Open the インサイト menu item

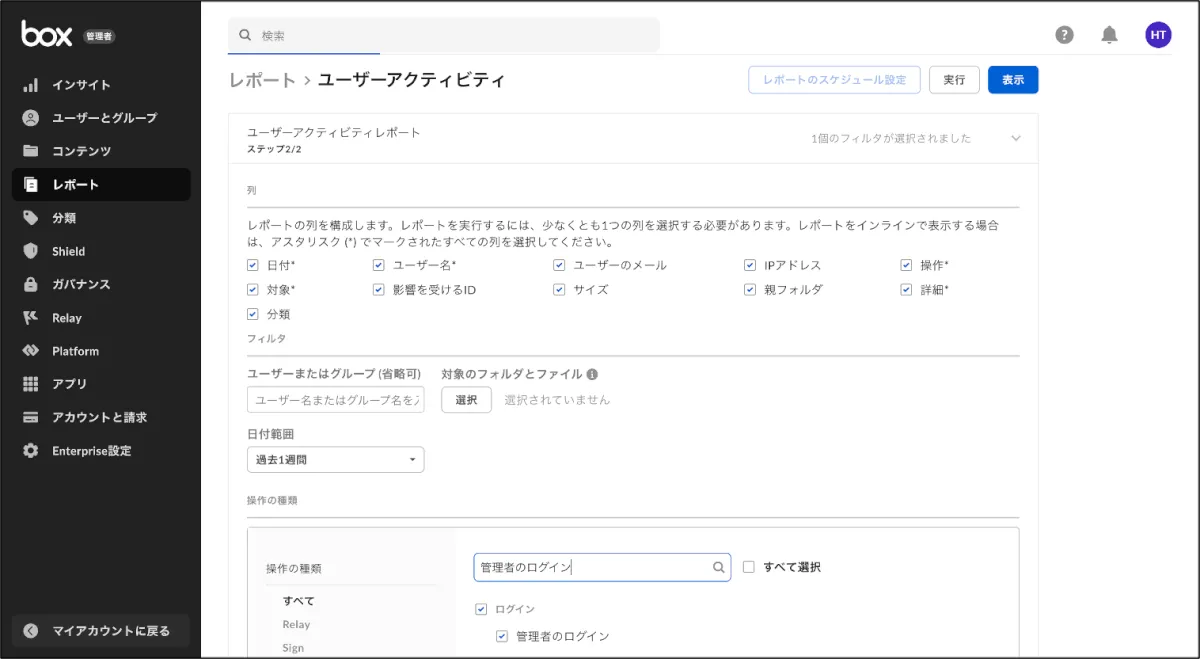pos(81,85)
